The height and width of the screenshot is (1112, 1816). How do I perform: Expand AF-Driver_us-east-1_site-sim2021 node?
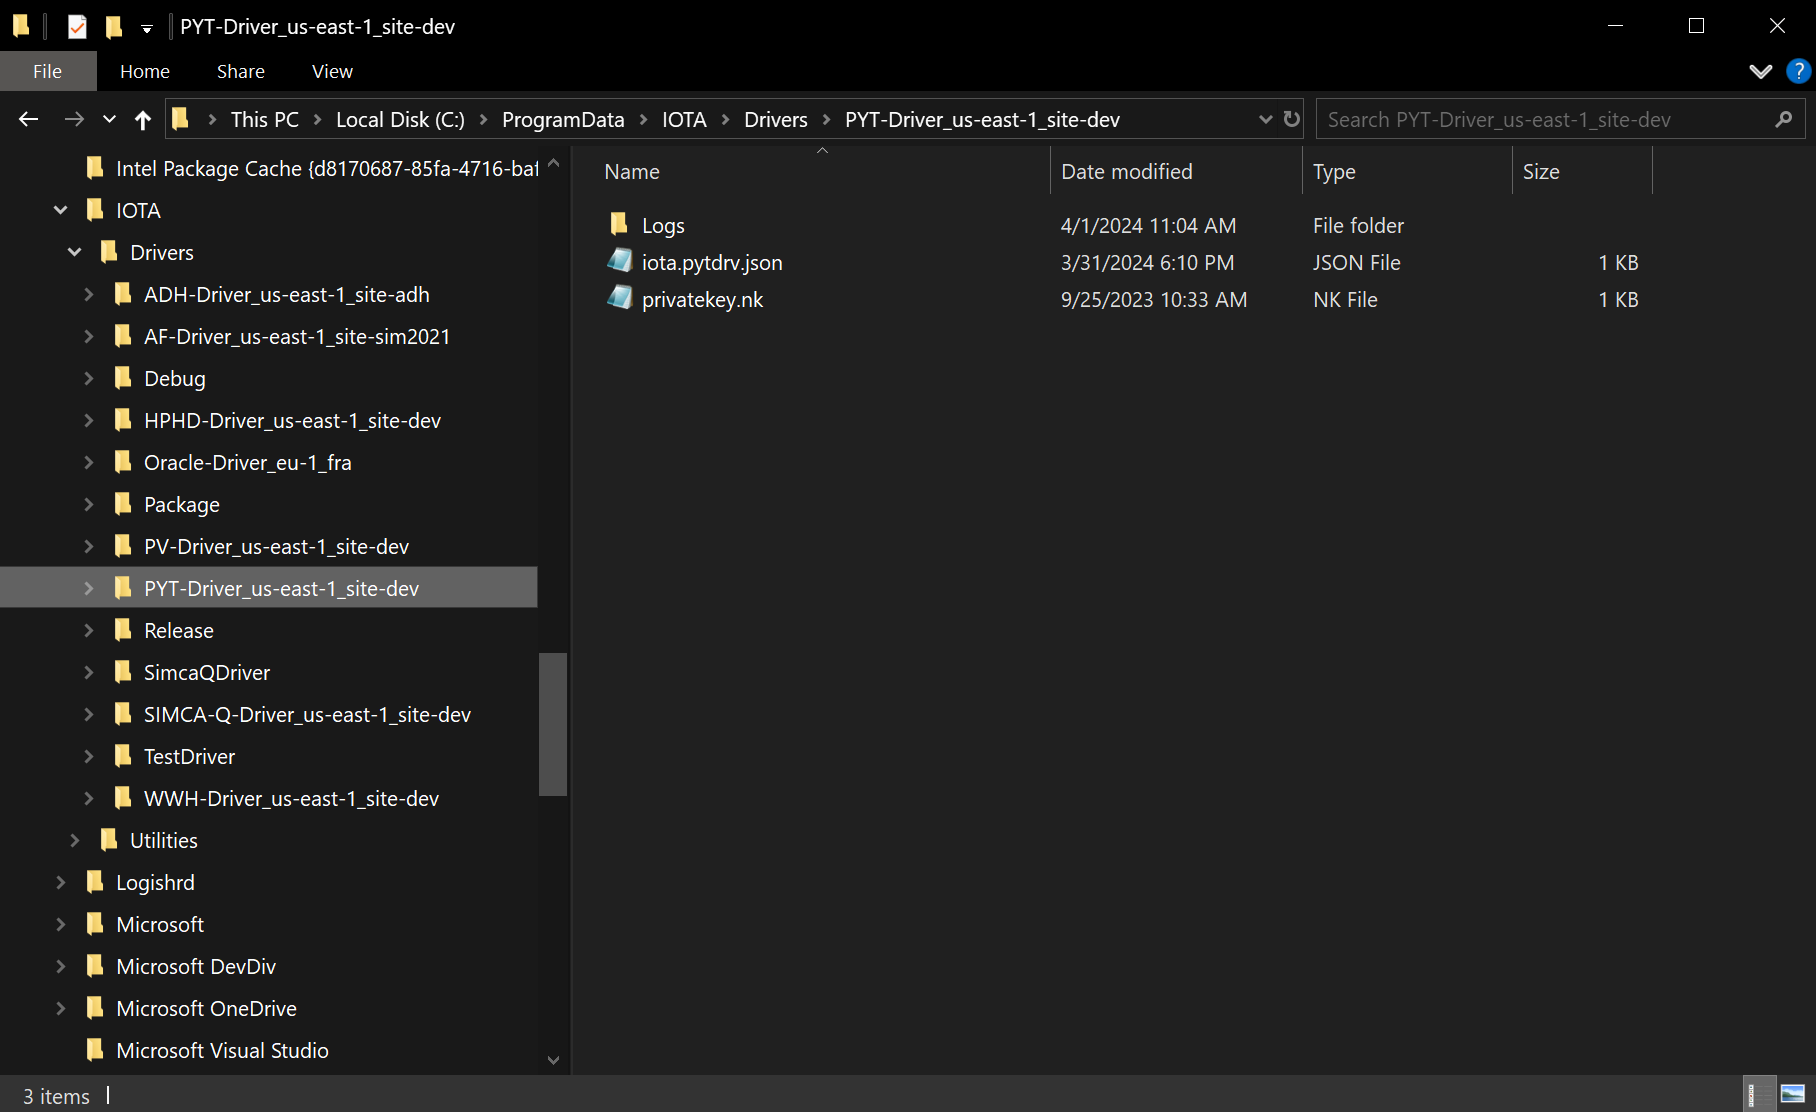89,336
